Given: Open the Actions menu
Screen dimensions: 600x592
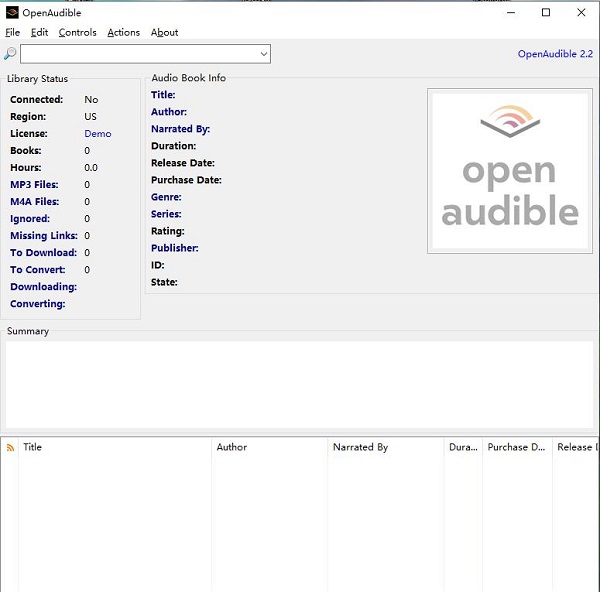Looking at the screenshot, I should pyautogui.click(x=123, y=33).
